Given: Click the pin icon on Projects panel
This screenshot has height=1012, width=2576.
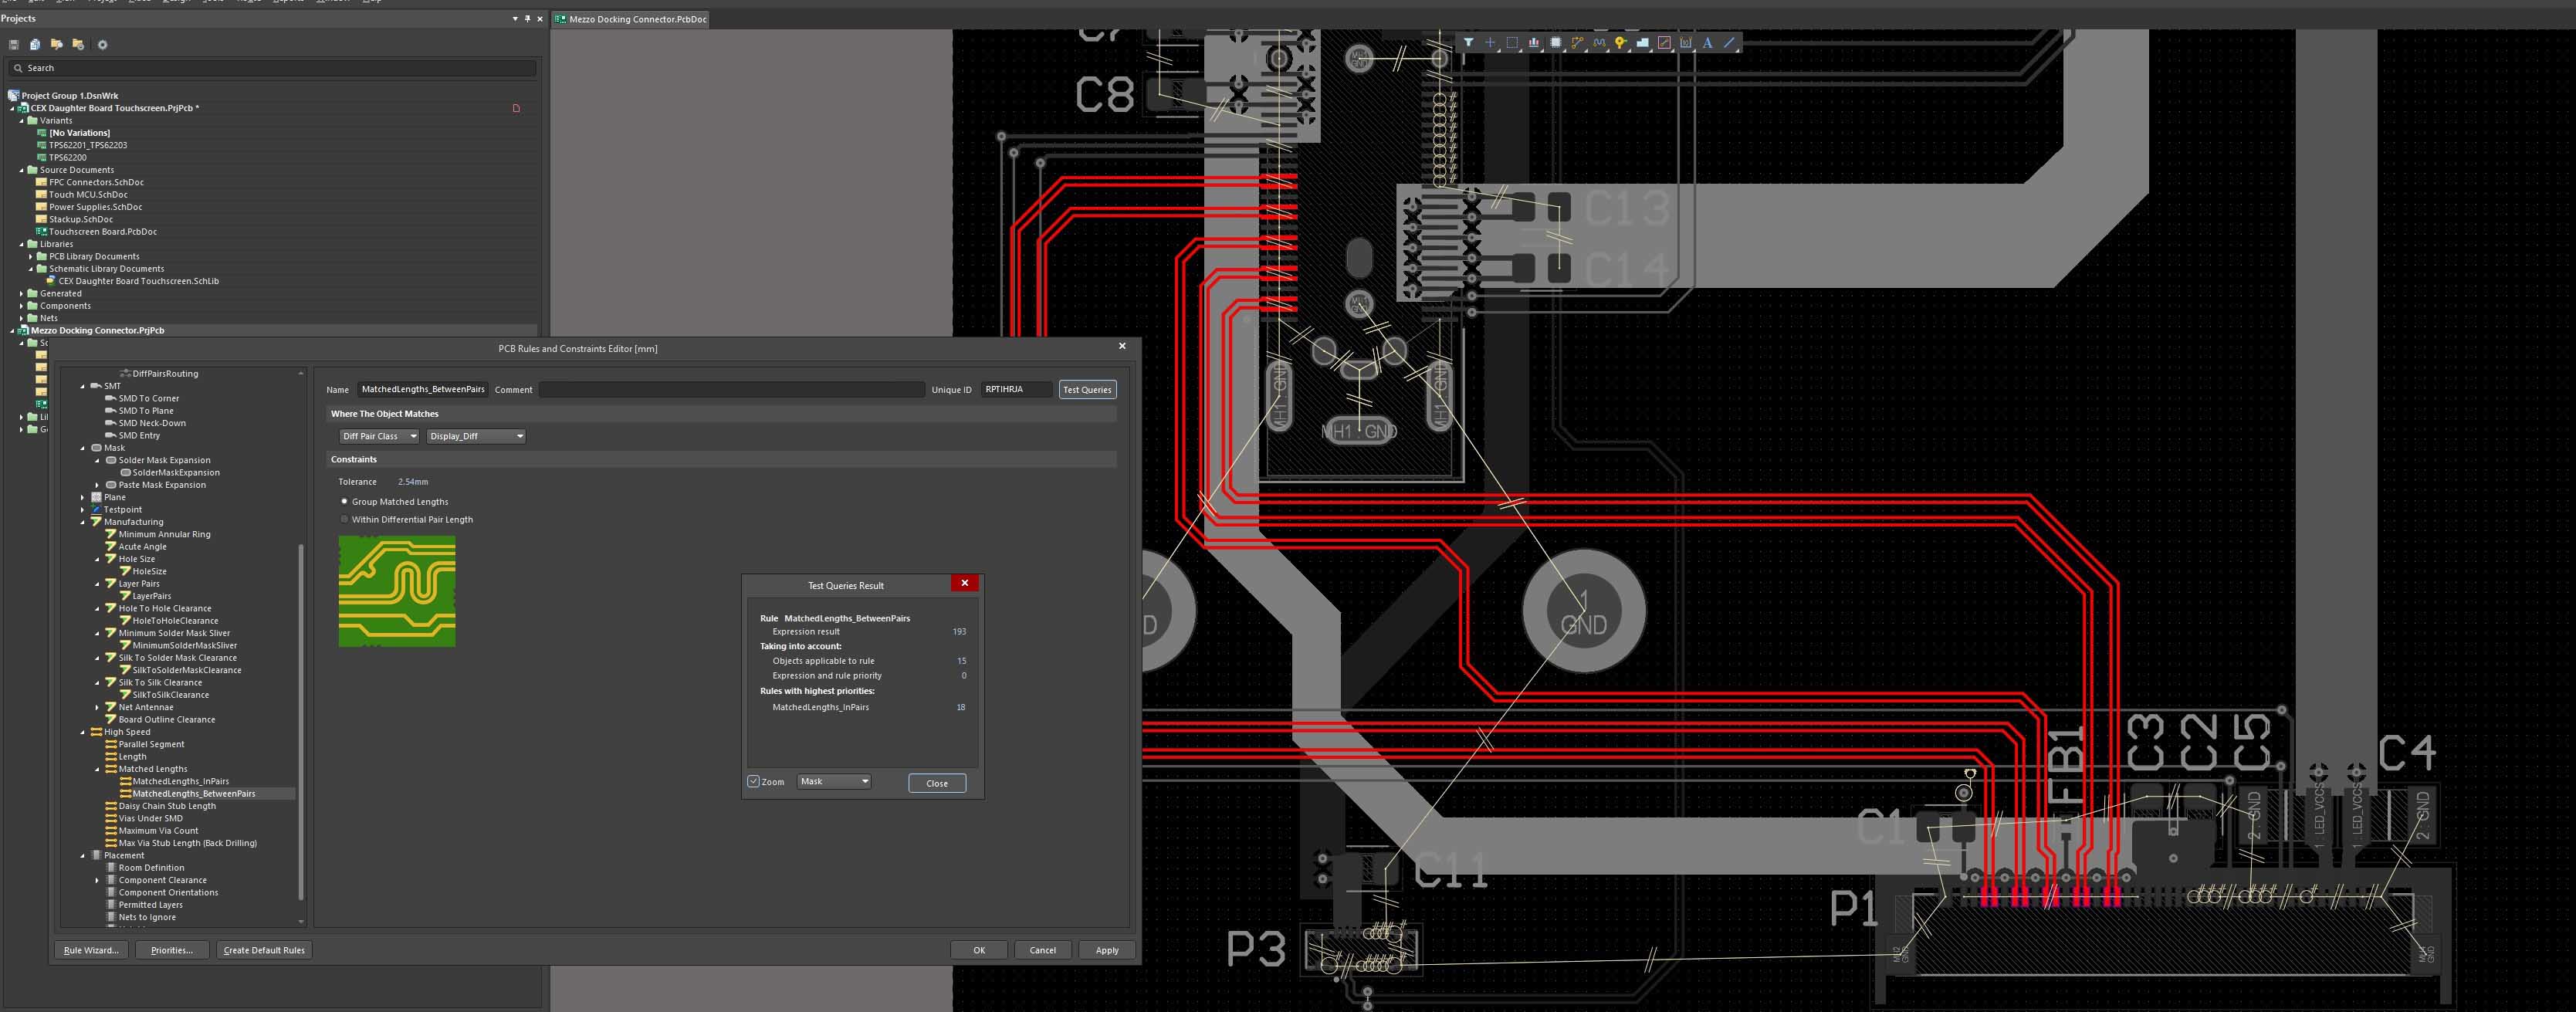Looking at the screenshot, I should tap(527, 19).
